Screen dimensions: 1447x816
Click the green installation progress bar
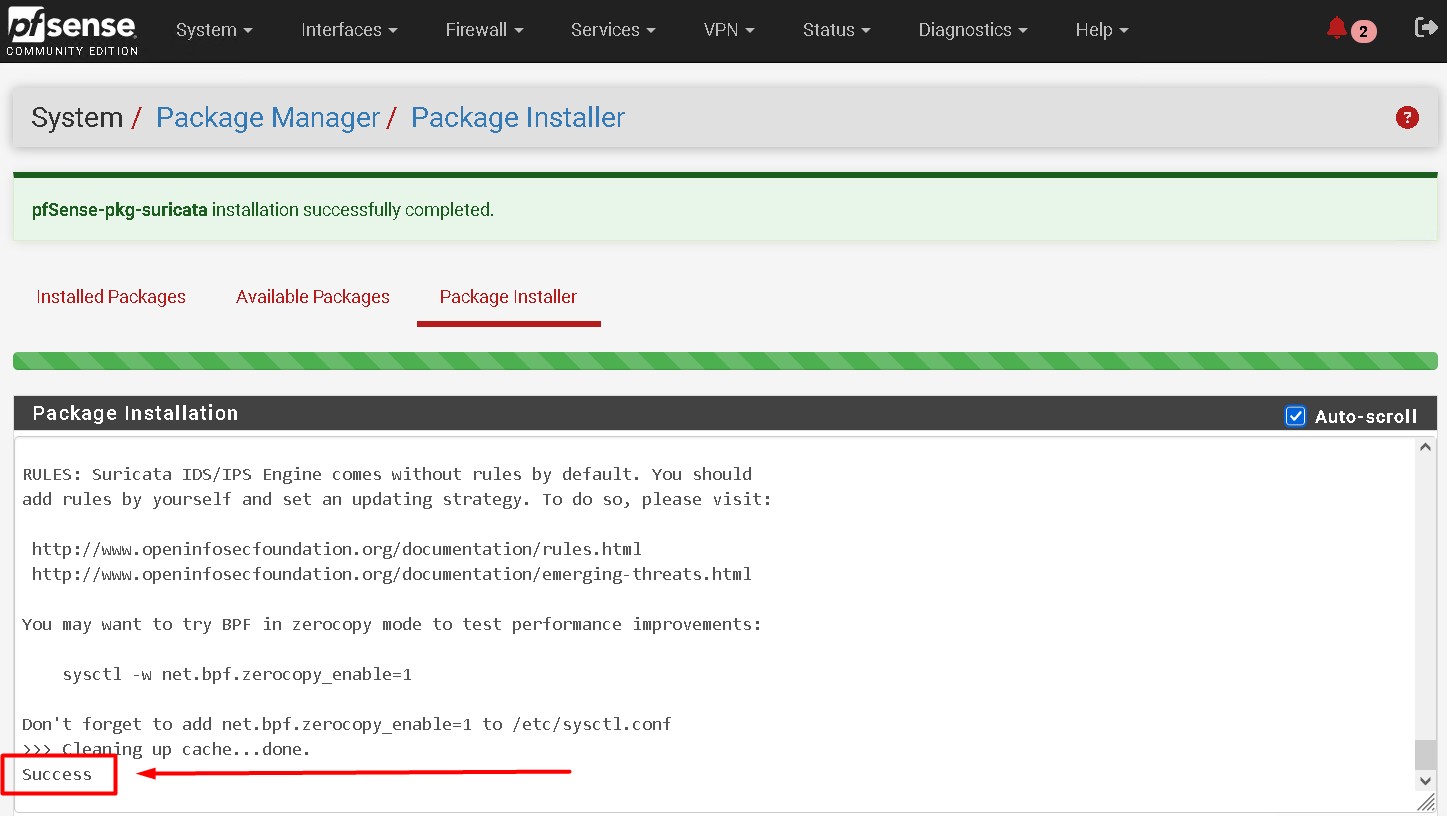[x=723, y=360]
